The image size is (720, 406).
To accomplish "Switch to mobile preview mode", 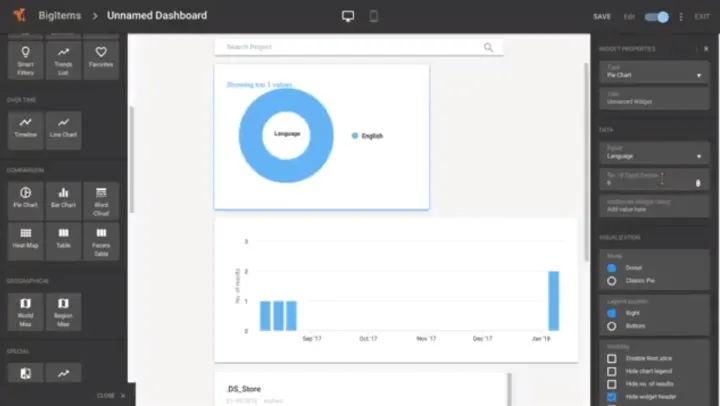I will 374,16.
